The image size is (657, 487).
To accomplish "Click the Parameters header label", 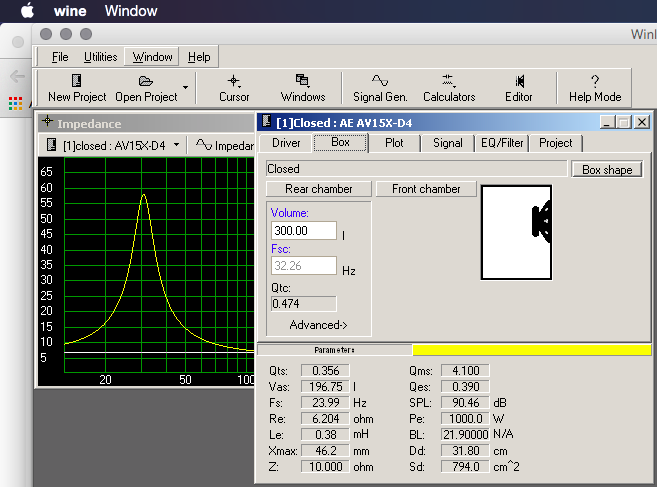I will click(334, 350).
